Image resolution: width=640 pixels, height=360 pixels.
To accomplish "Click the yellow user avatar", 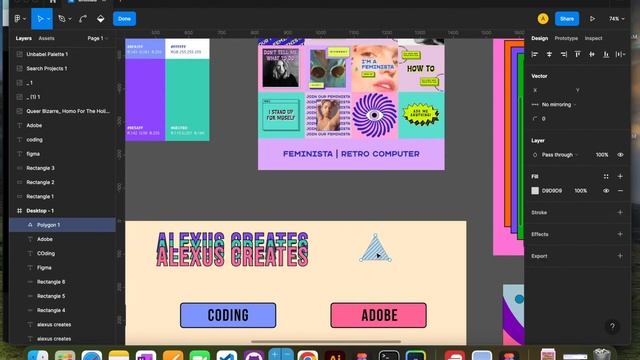I will pos(543,19).
